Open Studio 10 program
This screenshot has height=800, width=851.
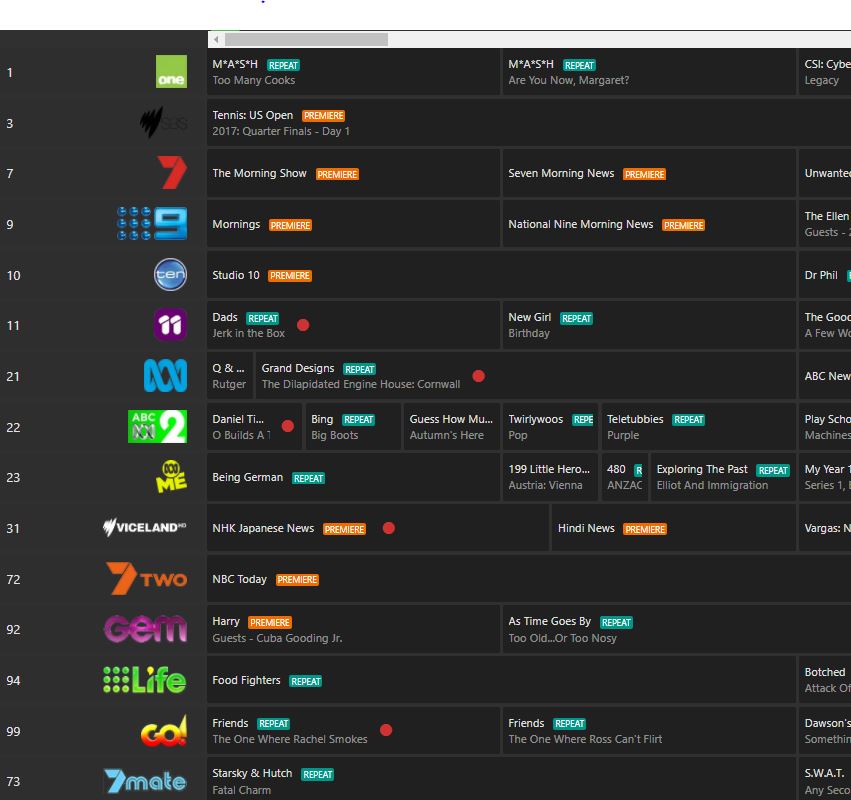point(501,275)
